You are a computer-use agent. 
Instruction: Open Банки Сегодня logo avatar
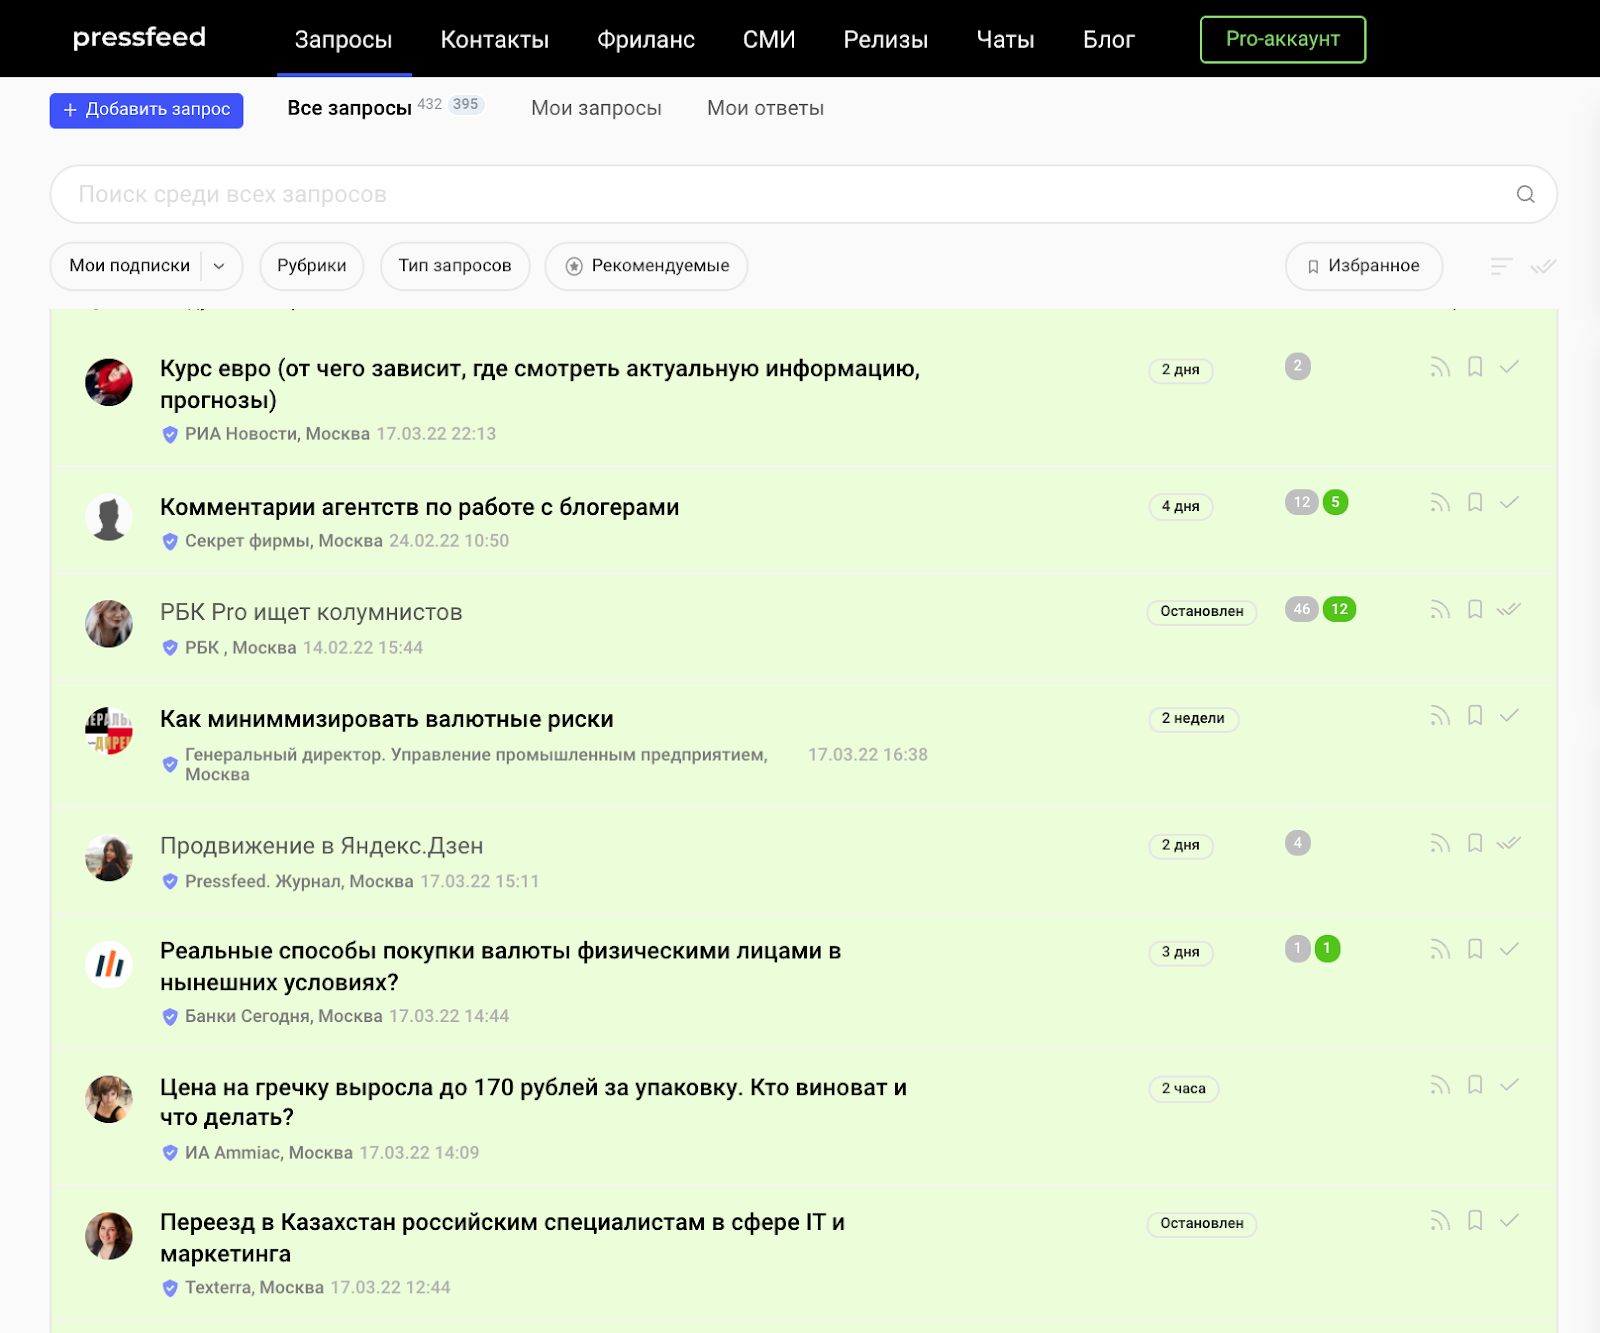[109, 965]
